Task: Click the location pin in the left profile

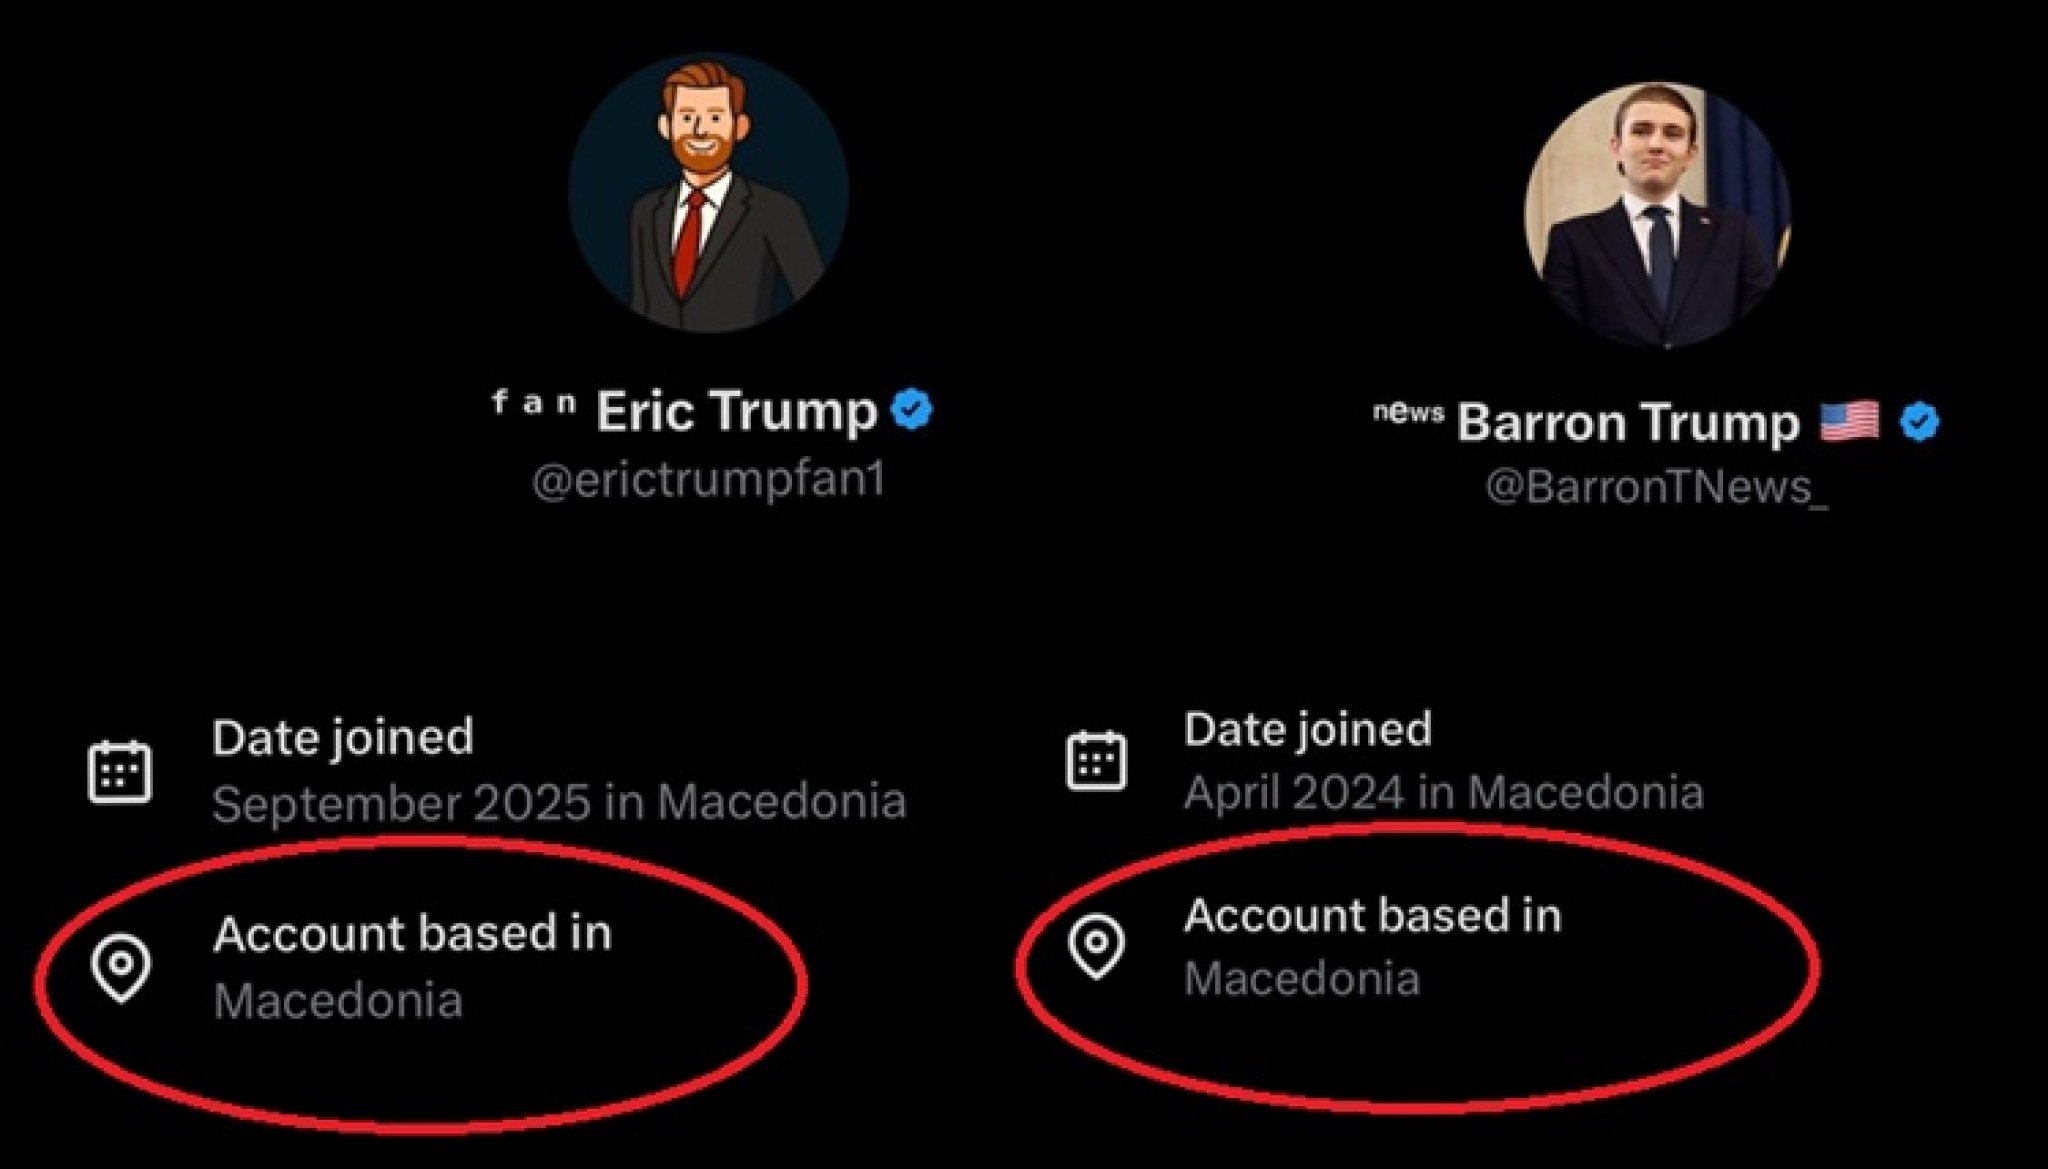Action: click(x=121, y=968)
